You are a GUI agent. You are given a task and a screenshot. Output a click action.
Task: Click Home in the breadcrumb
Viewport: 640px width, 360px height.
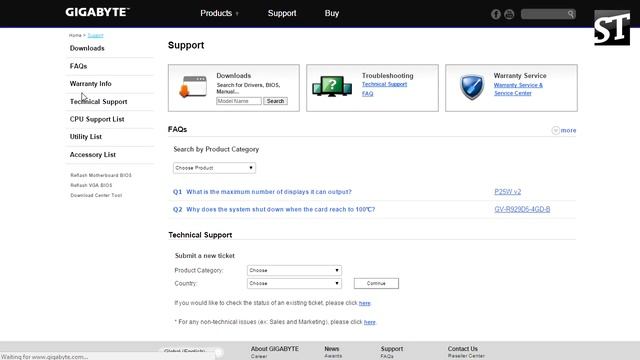point(75,36)
